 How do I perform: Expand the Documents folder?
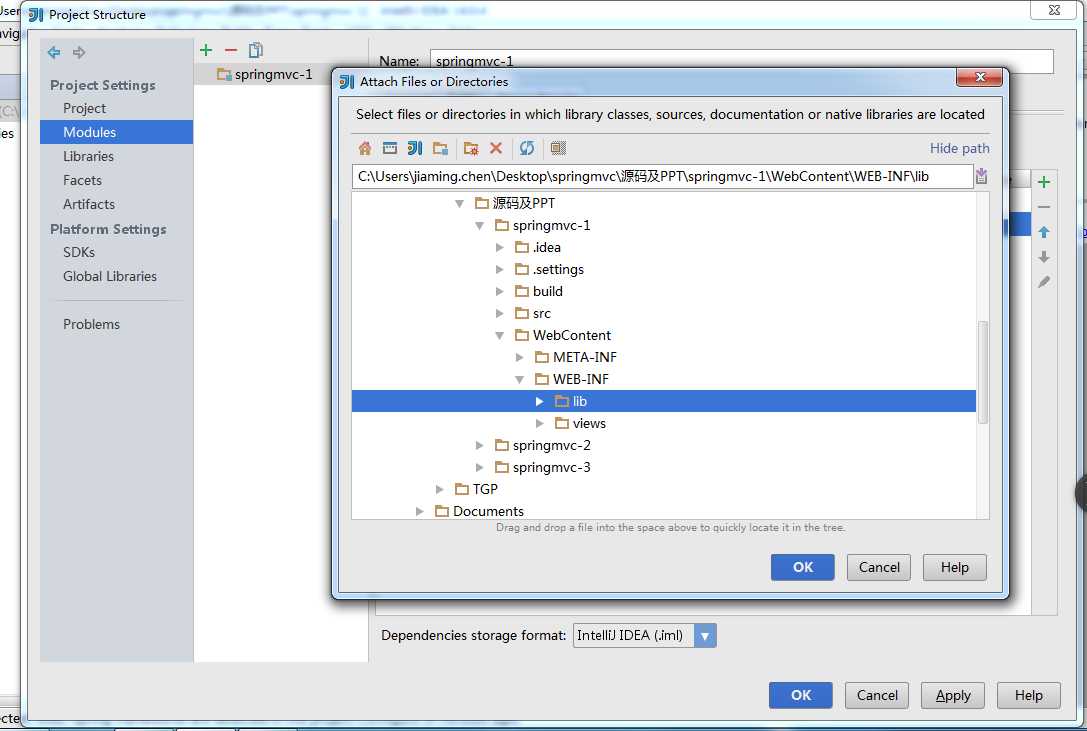419,511
